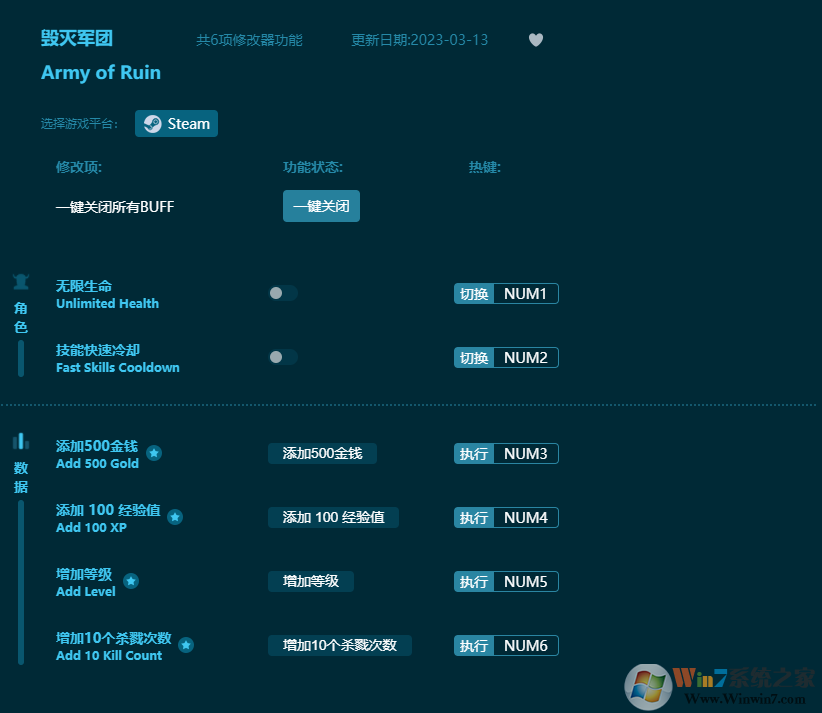
Task: Click the star icon next to 添加500金钱
Action: (154, 452)
